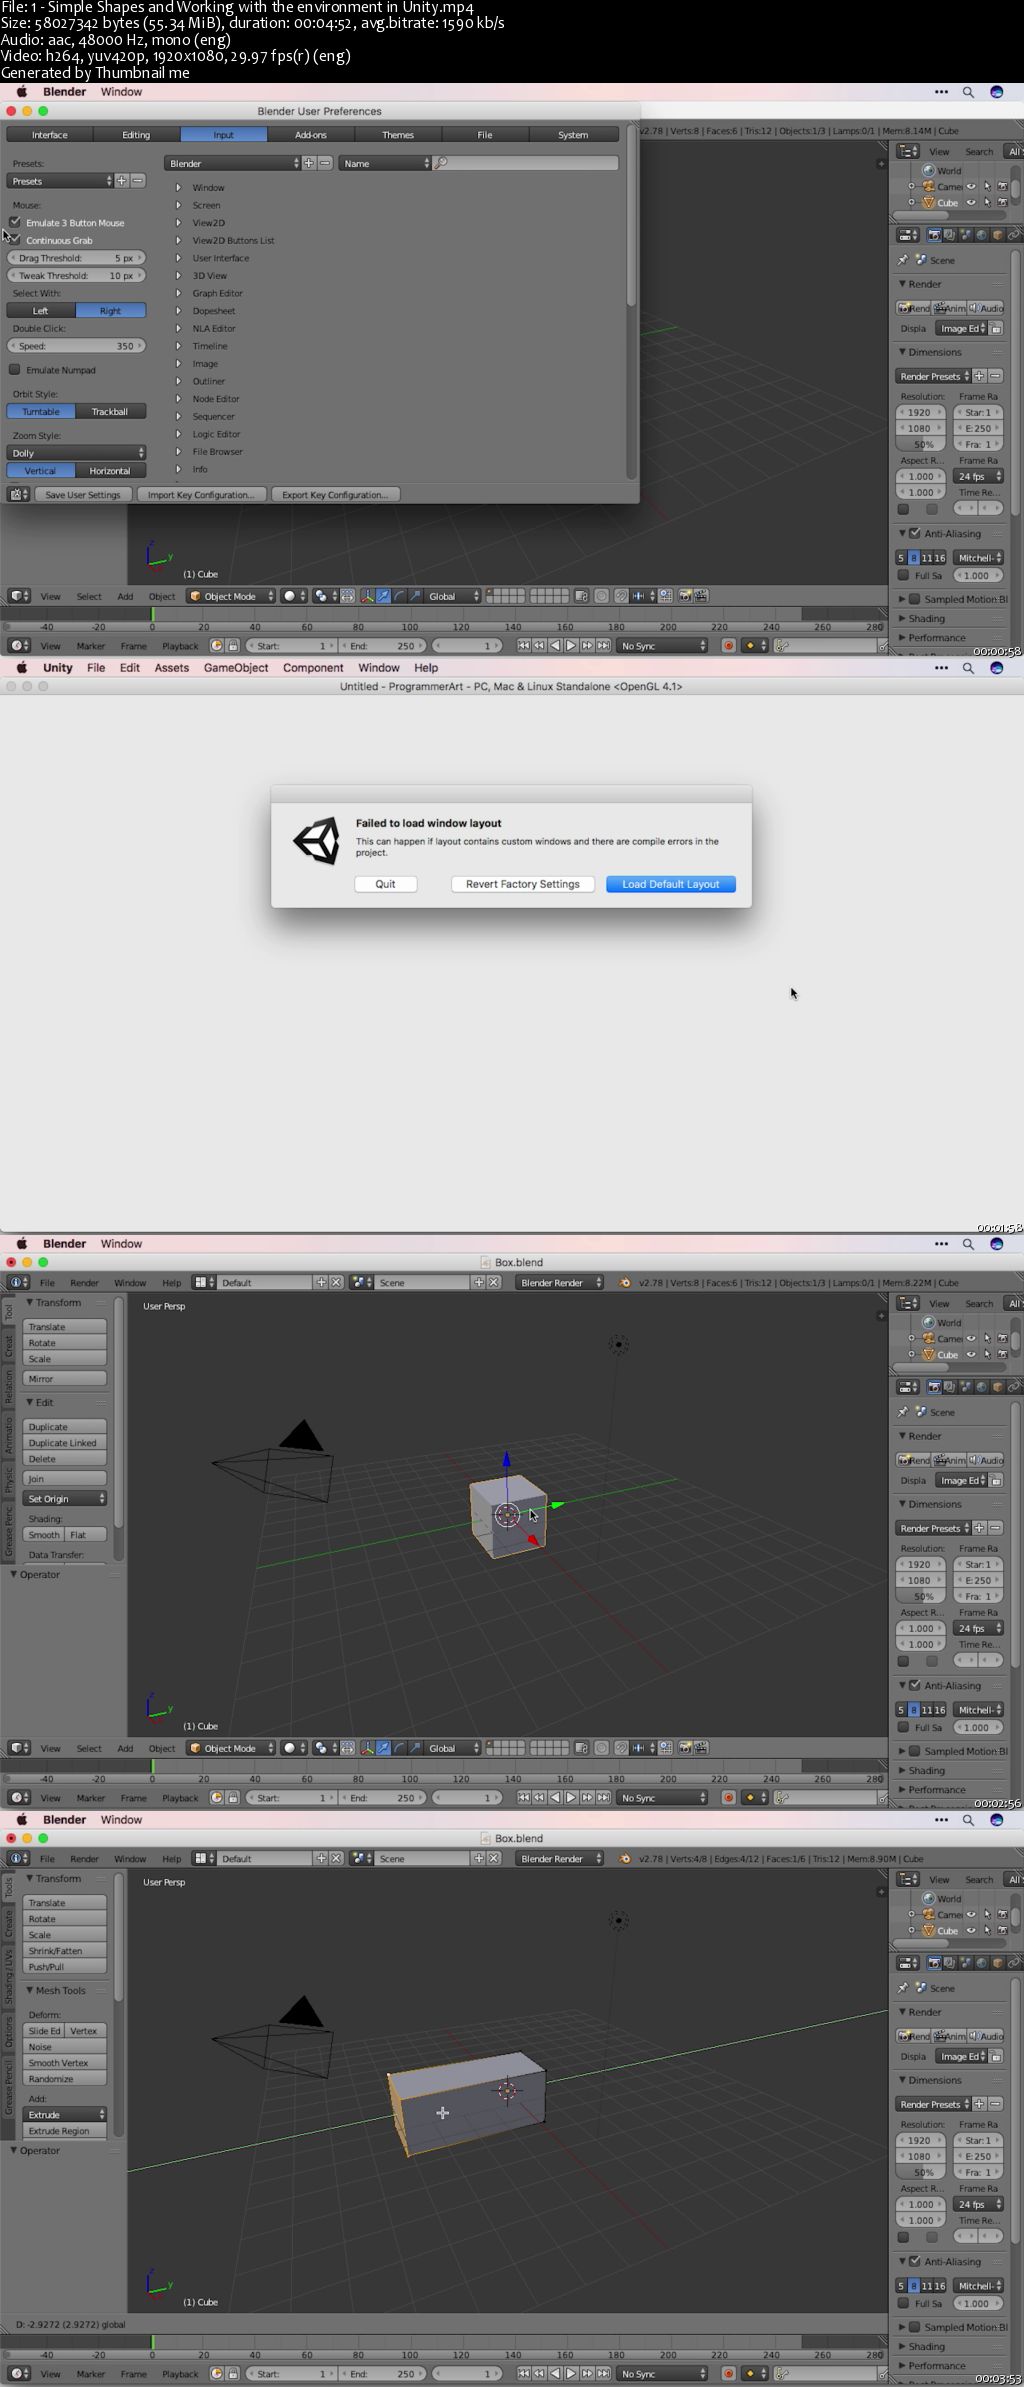Click 3D View editor type icon, frame 00:02:56
The height and width of the screenshot is (2387, 1024).
(19, 1748)
